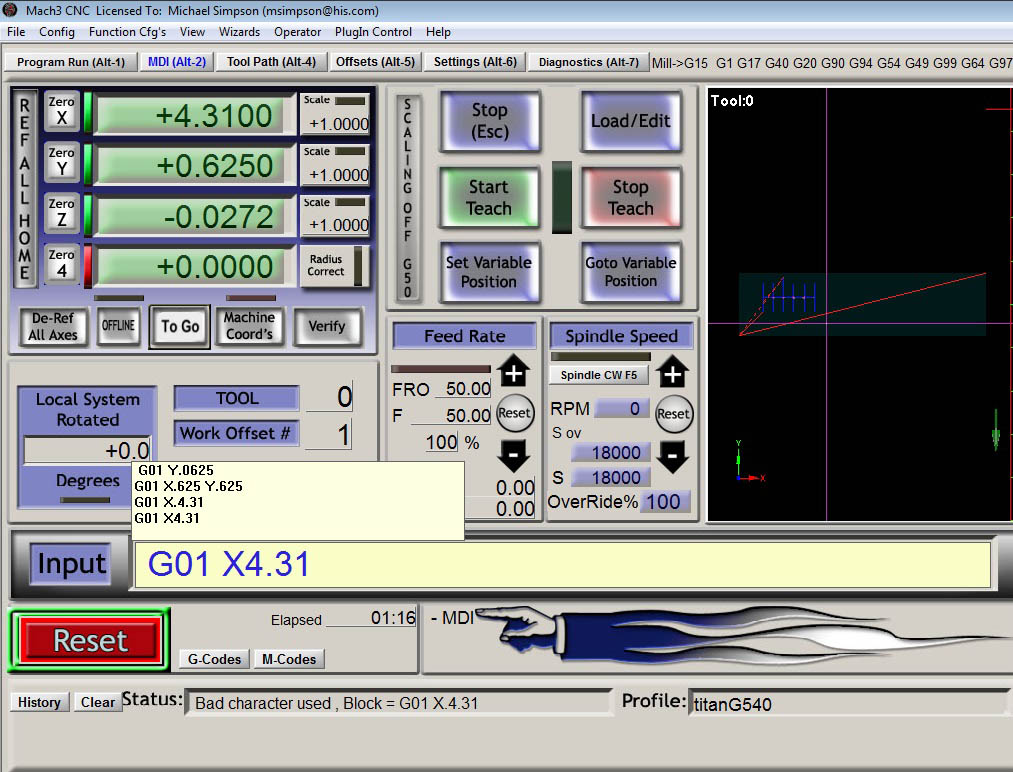The image size is (1013, 772).
Task: Select history entry G01 X.625 Y.625
Action: pyautogui.click(x=189, y=486)
